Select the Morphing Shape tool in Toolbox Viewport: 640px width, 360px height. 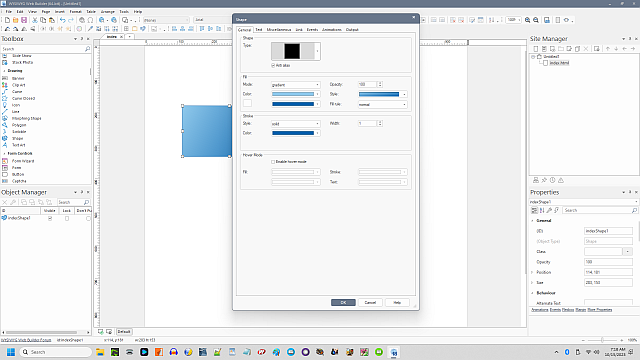(27, 118)
